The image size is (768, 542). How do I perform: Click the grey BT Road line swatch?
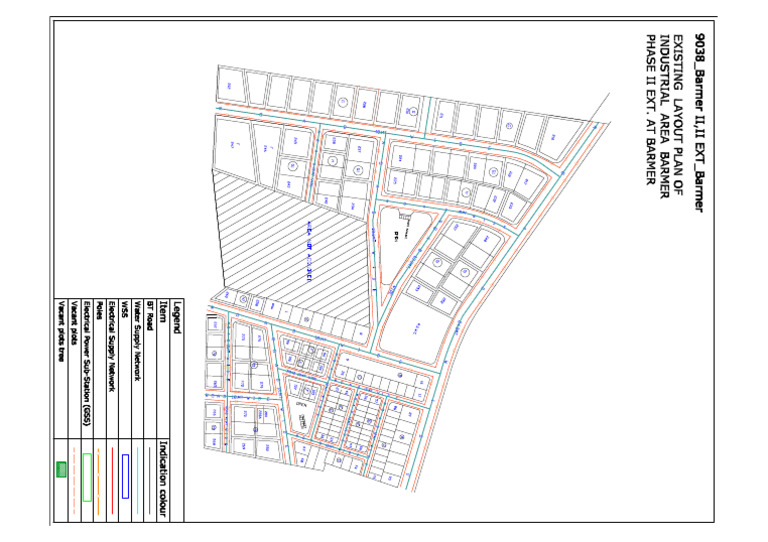[150, 480]
